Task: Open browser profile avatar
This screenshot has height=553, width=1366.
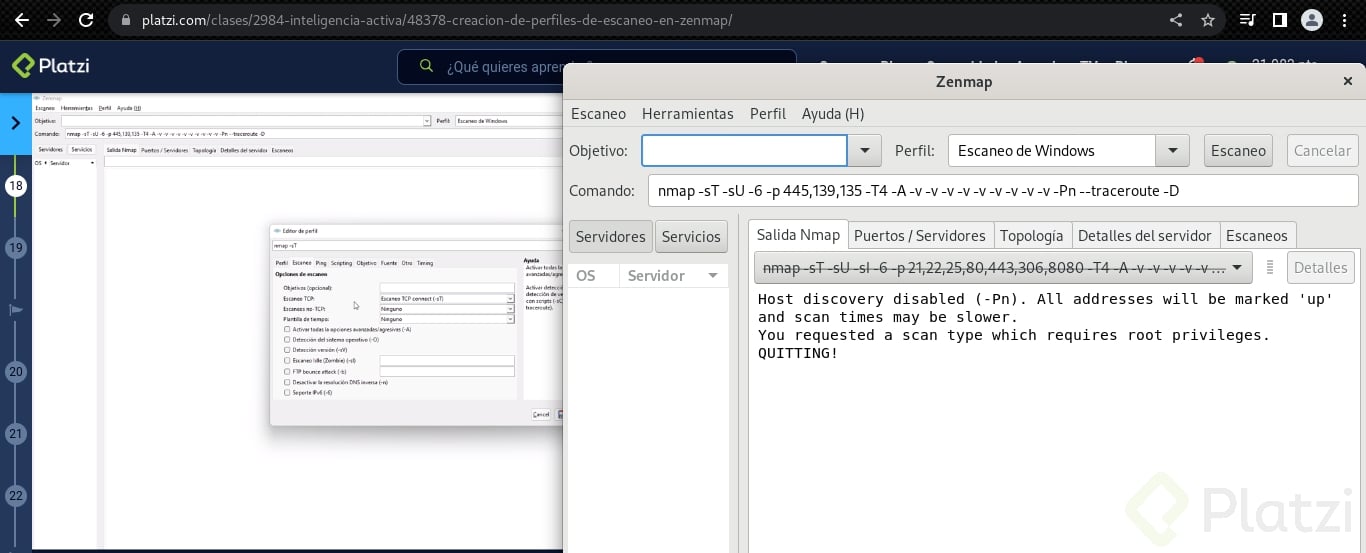Action: point(1311,20)
